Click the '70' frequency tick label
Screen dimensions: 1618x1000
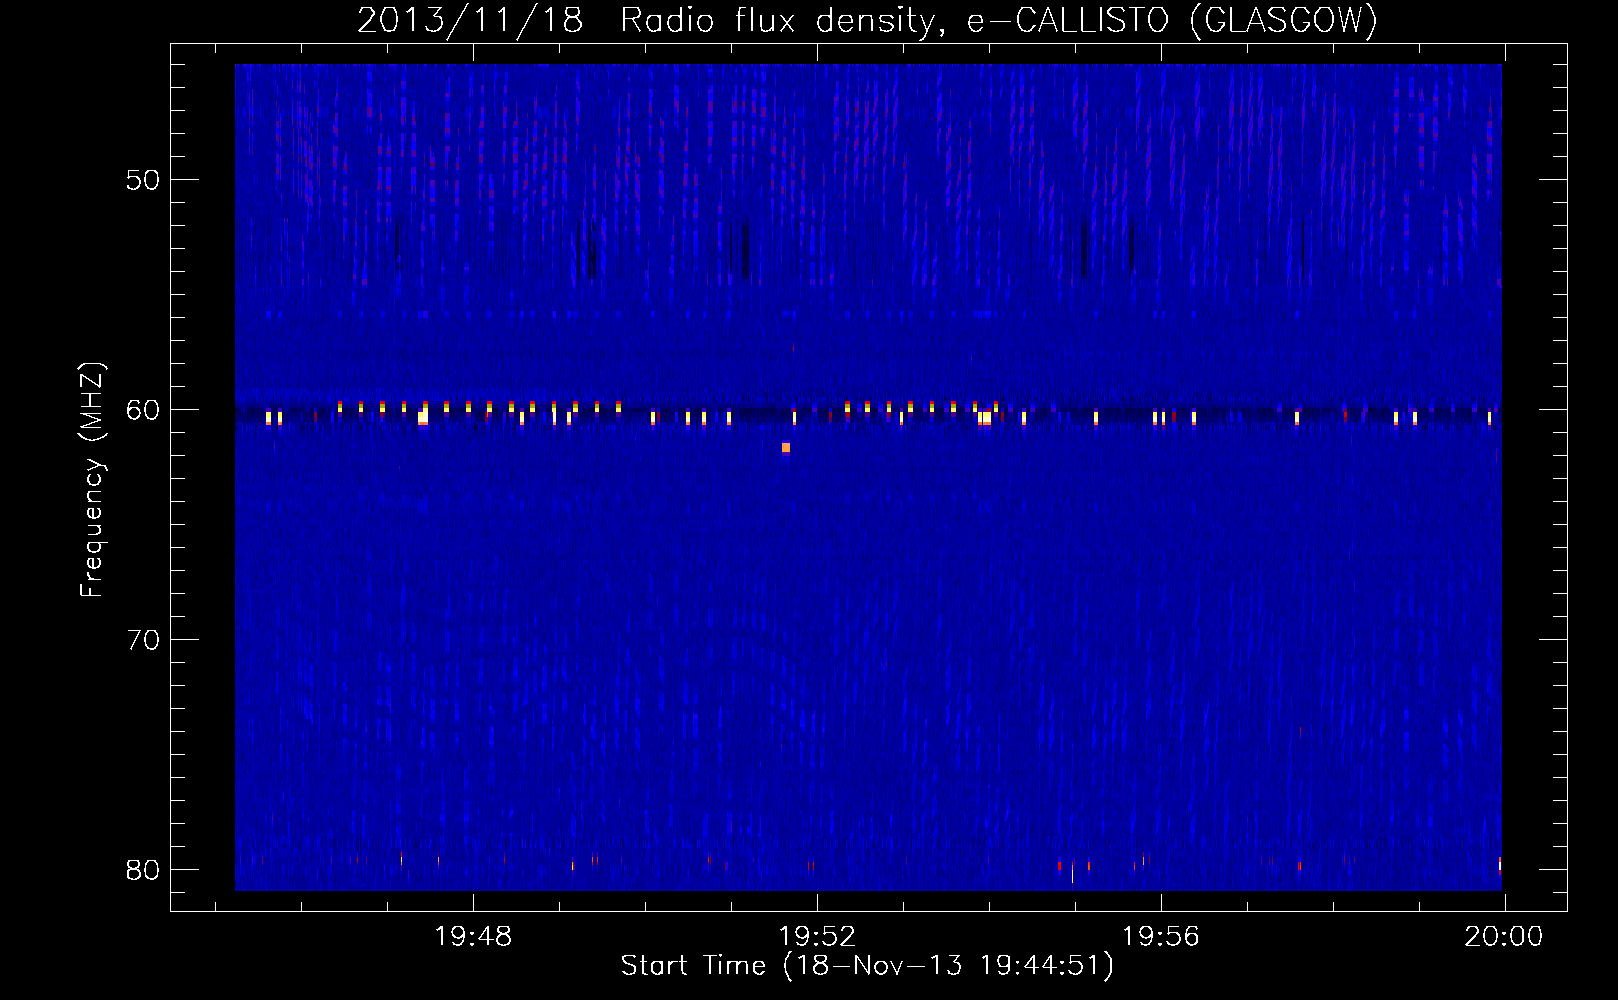(x=143, y=640)
